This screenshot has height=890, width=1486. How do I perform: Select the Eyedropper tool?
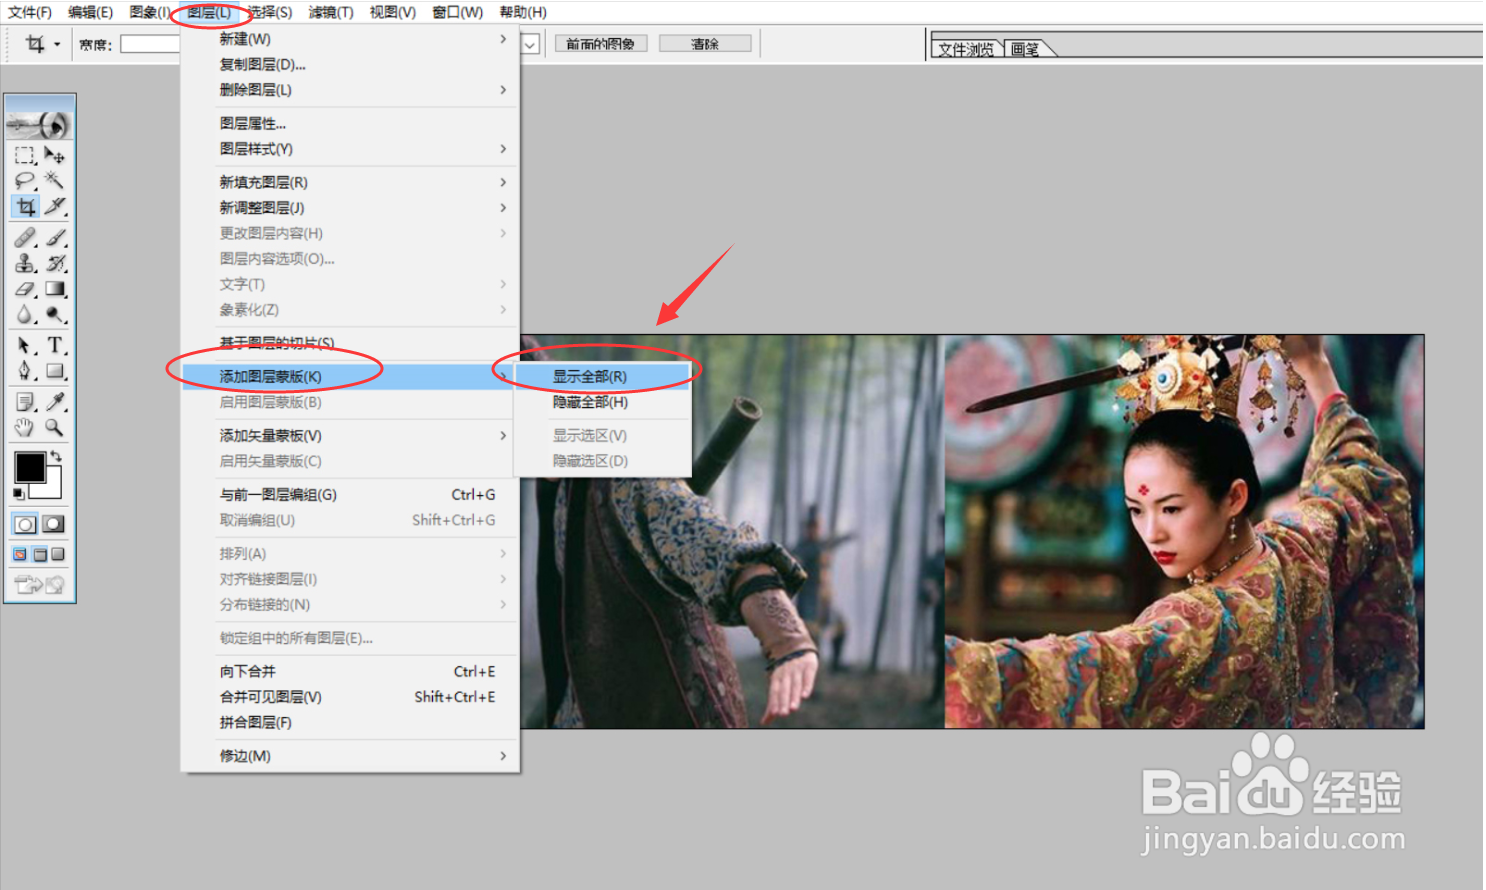[x=55, y=402]
